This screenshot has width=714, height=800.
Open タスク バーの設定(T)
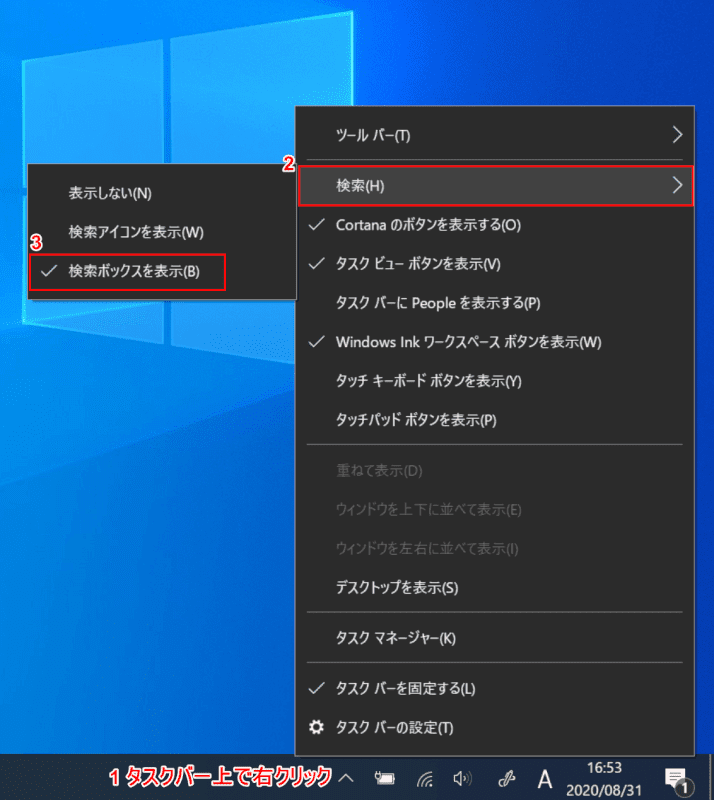coord(495,728)
